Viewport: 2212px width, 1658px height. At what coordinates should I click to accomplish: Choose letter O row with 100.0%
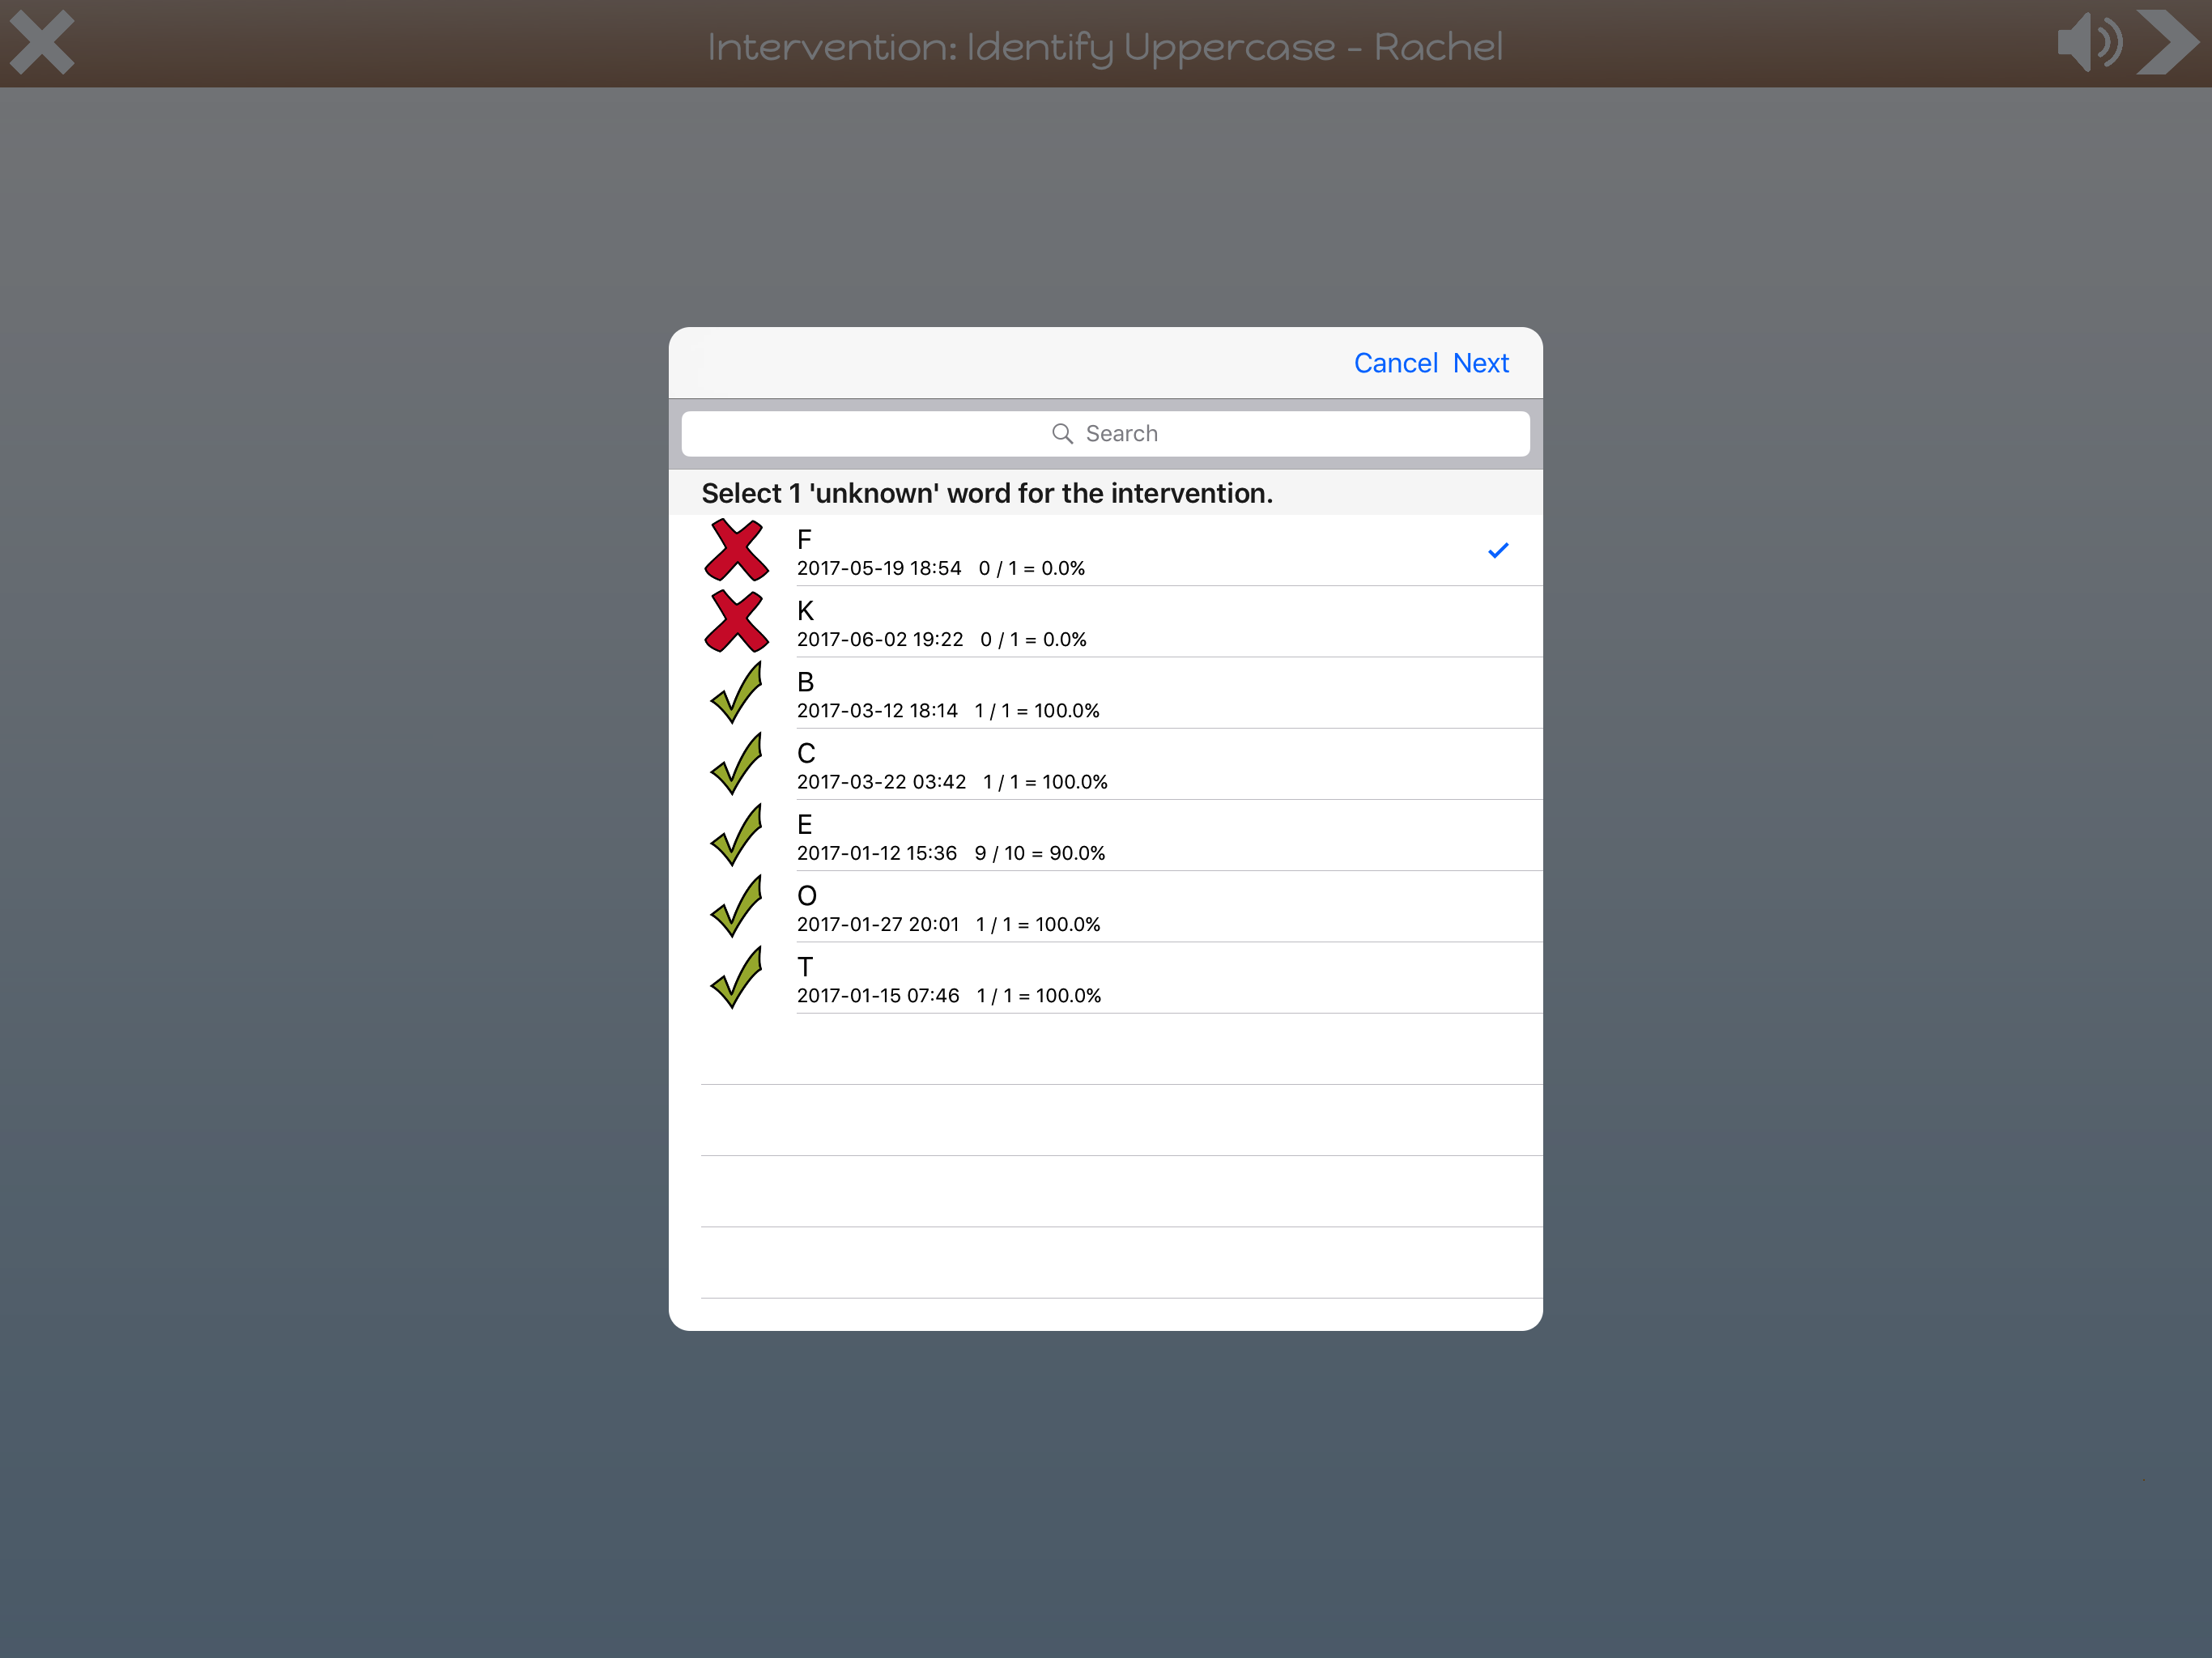coord(1100,908)
